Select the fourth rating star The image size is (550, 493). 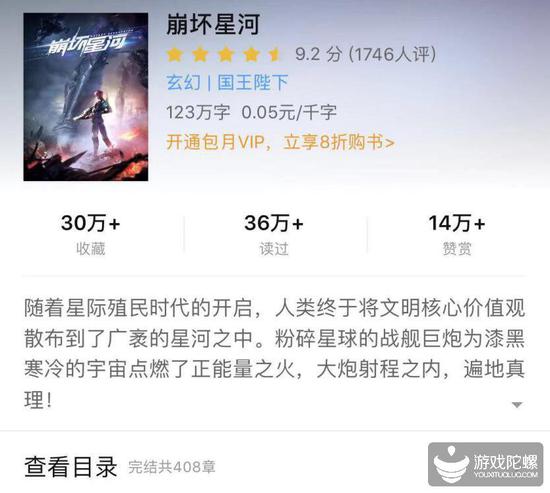coord(251,55)
